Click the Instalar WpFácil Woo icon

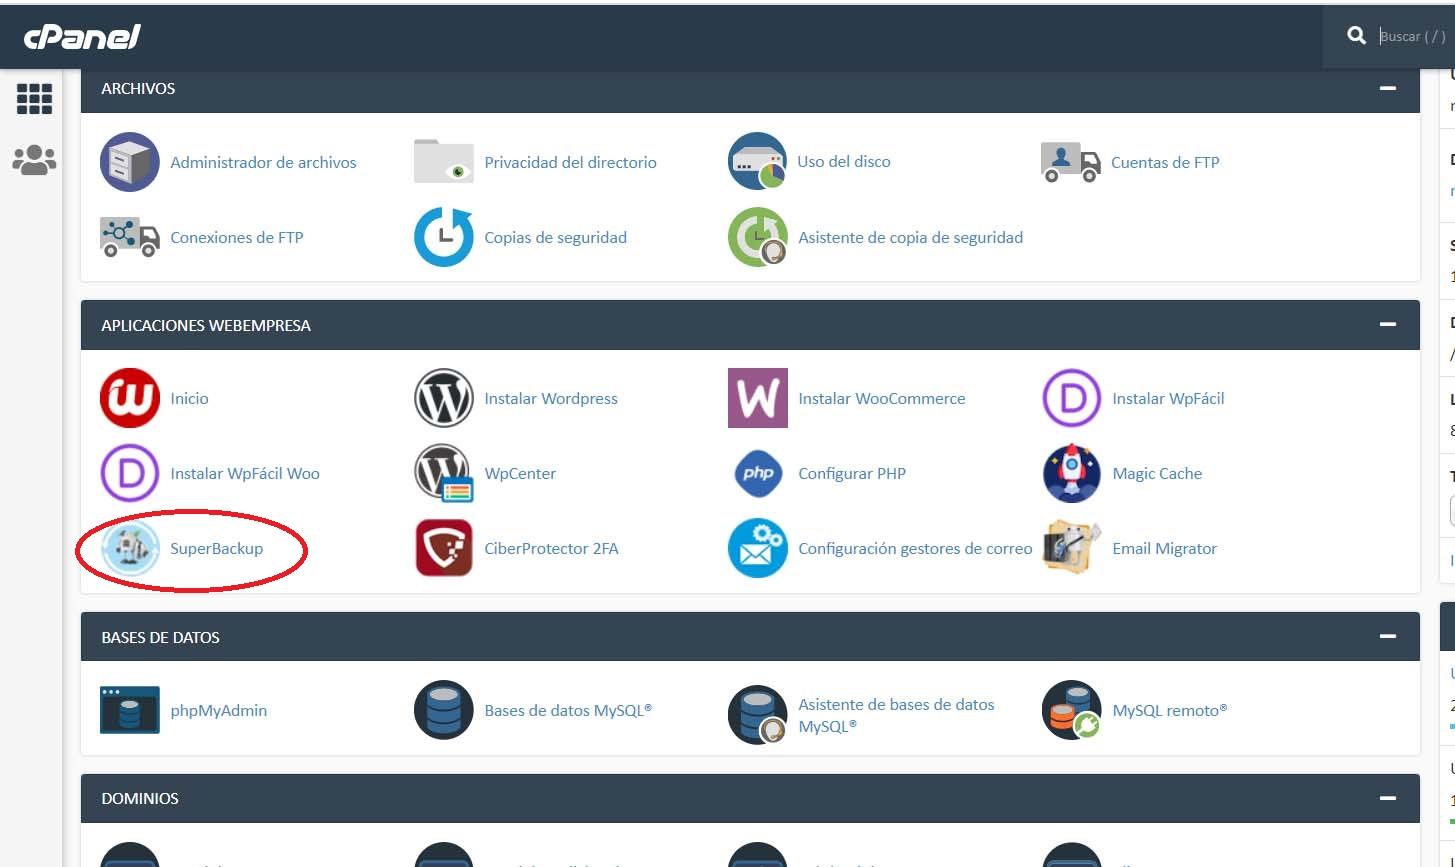(x=130, y=473)
